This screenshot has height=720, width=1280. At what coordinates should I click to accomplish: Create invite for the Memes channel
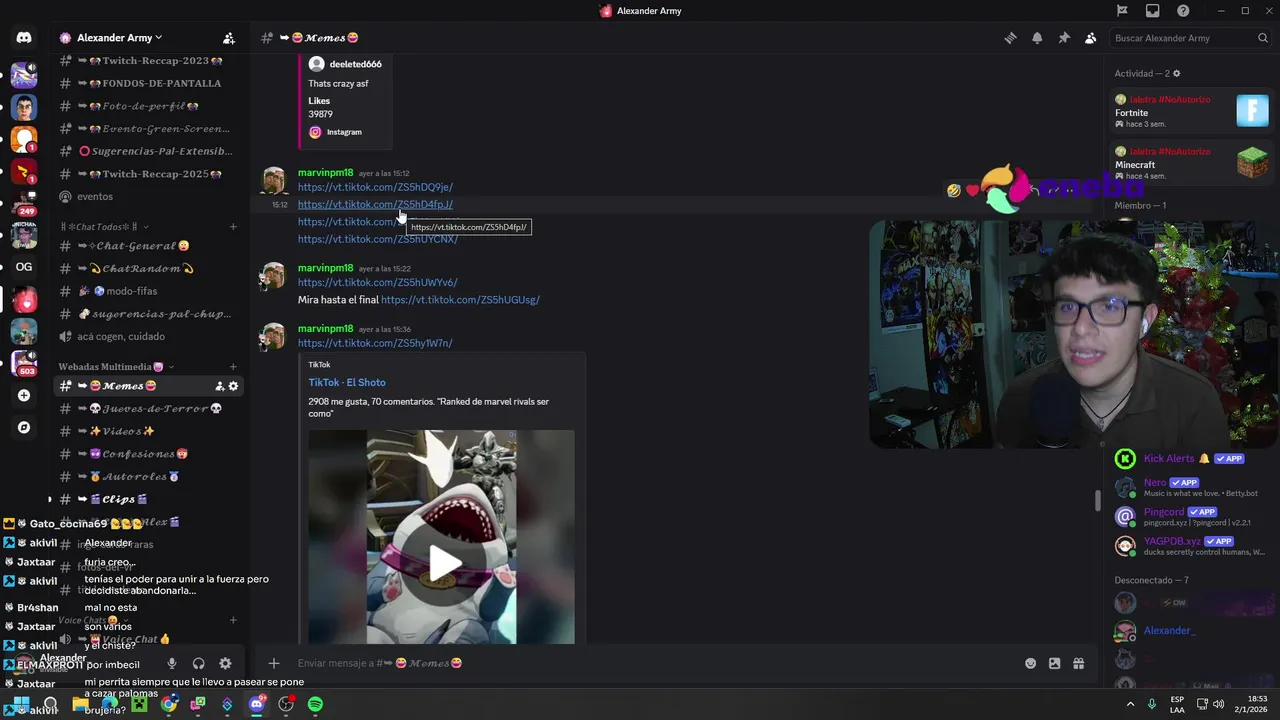coord(220,386)
